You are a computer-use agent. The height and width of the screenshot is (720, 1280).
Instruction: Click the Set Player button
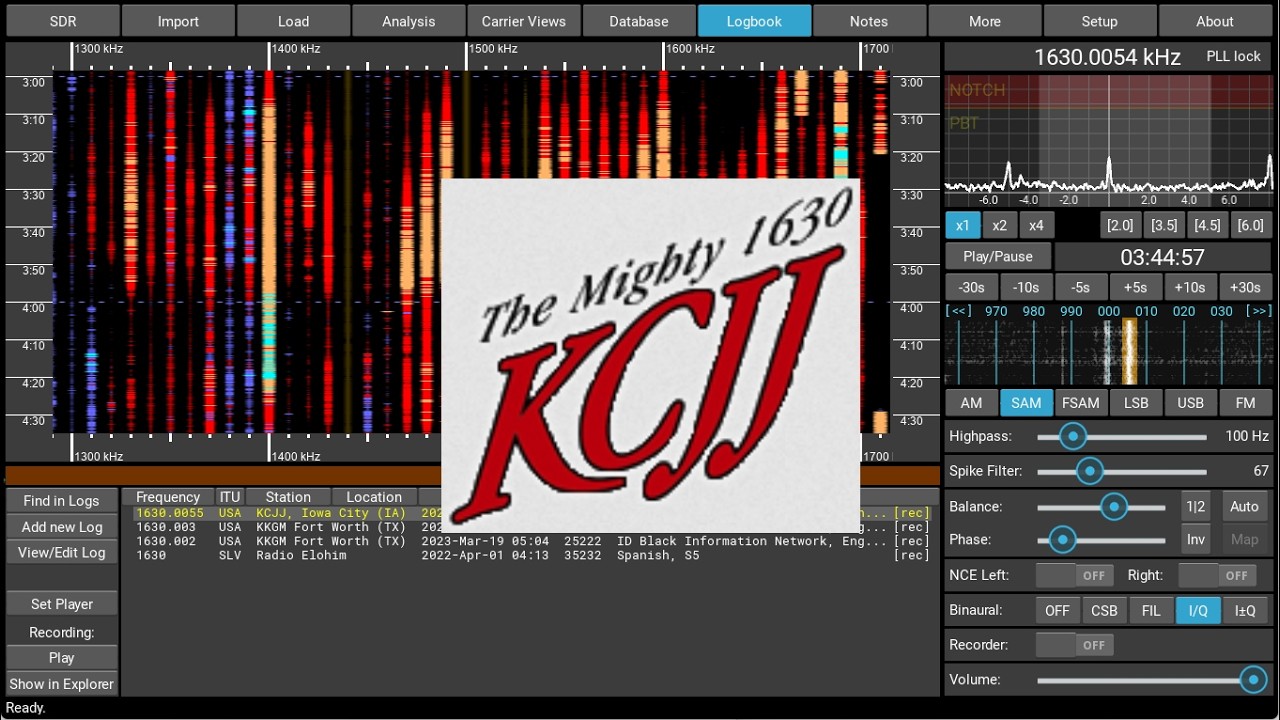pyautogui.click(x=62, y=604)
